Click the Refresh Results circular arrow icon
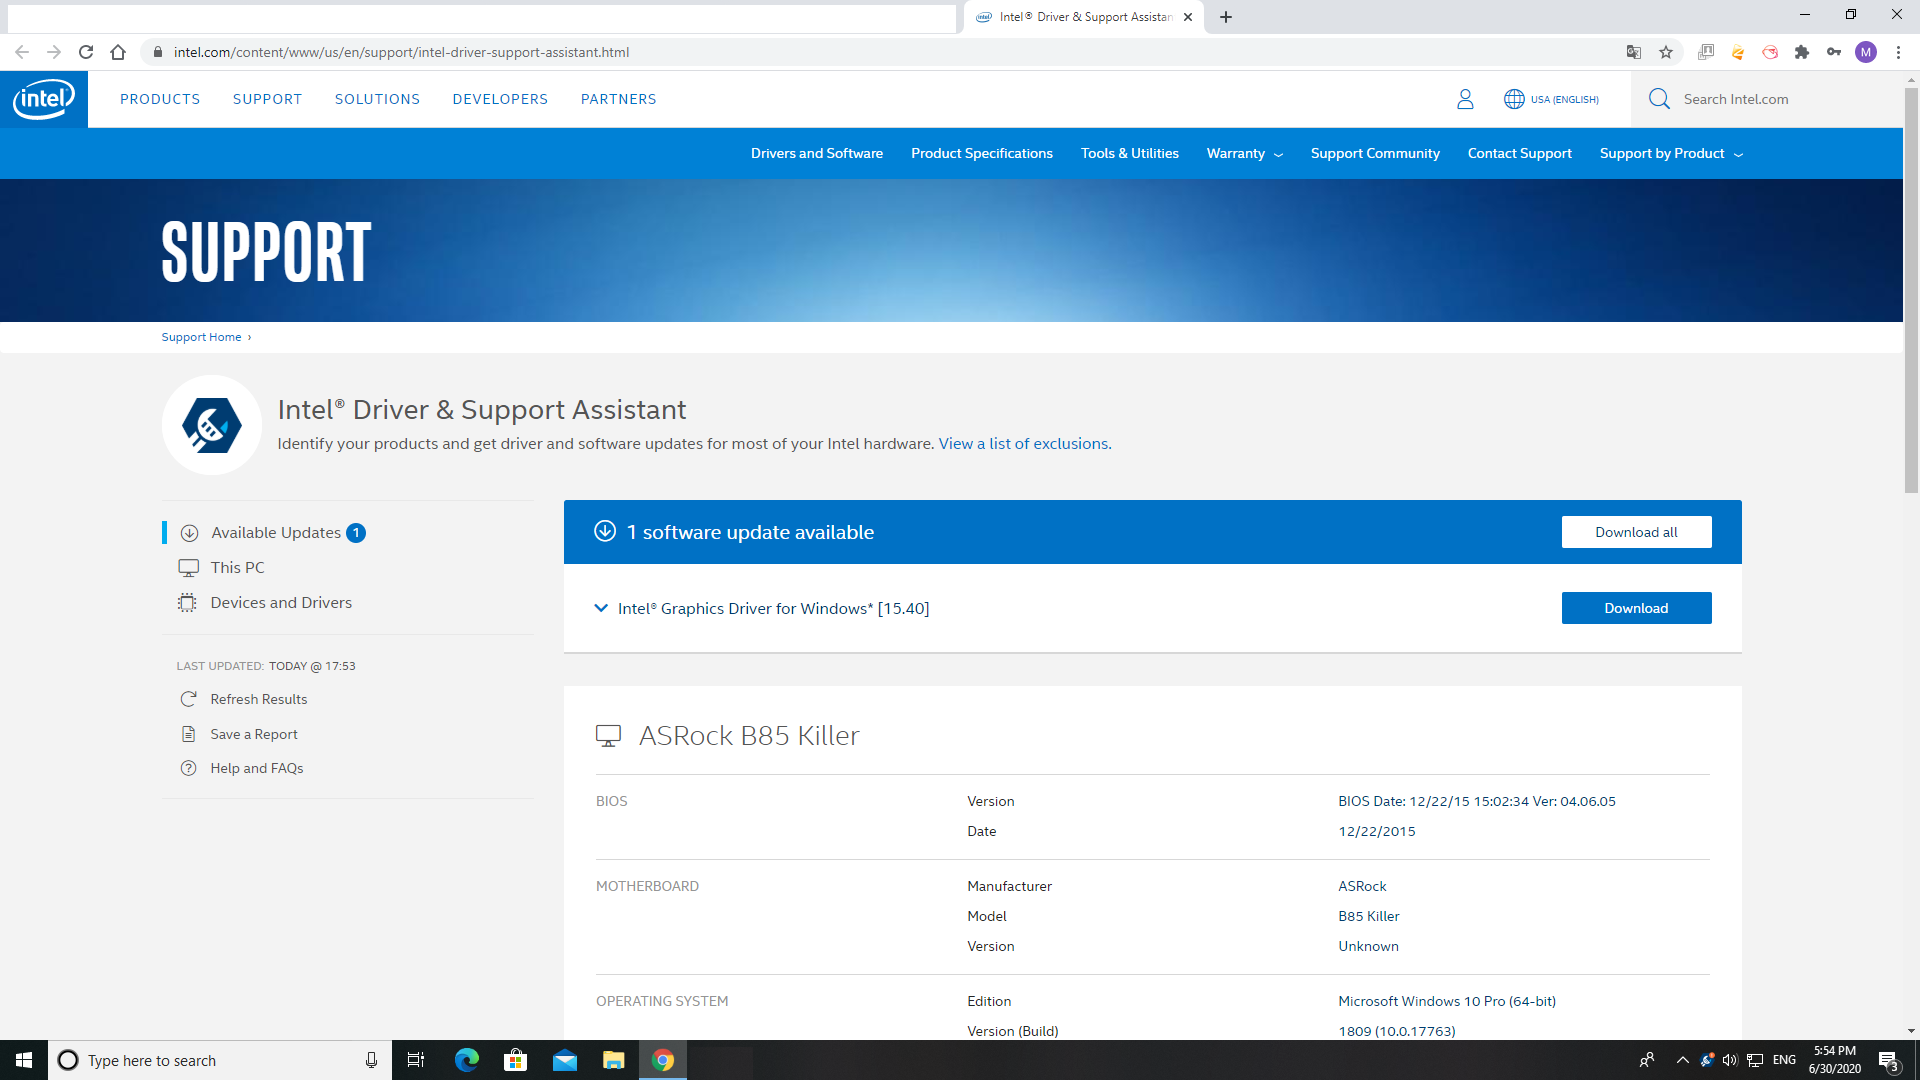The width and height of the screenshot is (1920, 1080). pos(188,699)
